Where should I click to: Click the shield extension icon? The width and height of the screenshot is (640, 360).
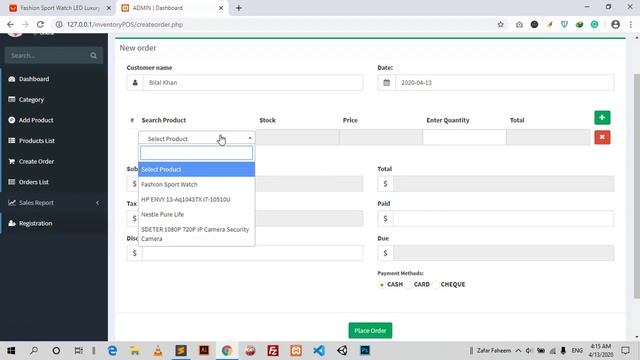point(564,24)
